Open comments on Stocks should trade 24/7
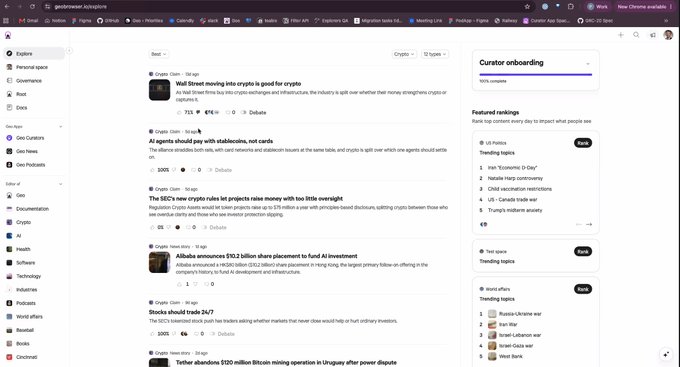 pos(199,334)
